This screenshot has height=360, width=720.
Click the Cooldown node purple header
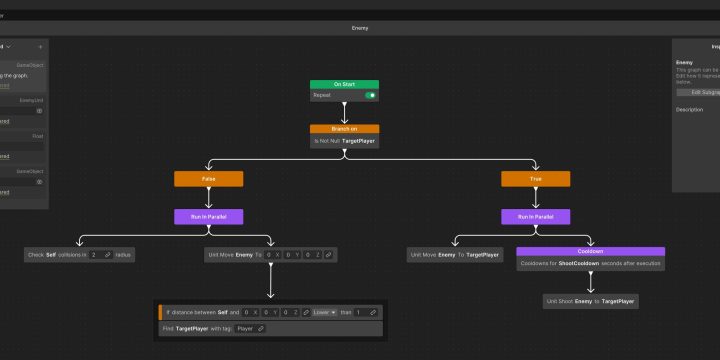point(591,251)
